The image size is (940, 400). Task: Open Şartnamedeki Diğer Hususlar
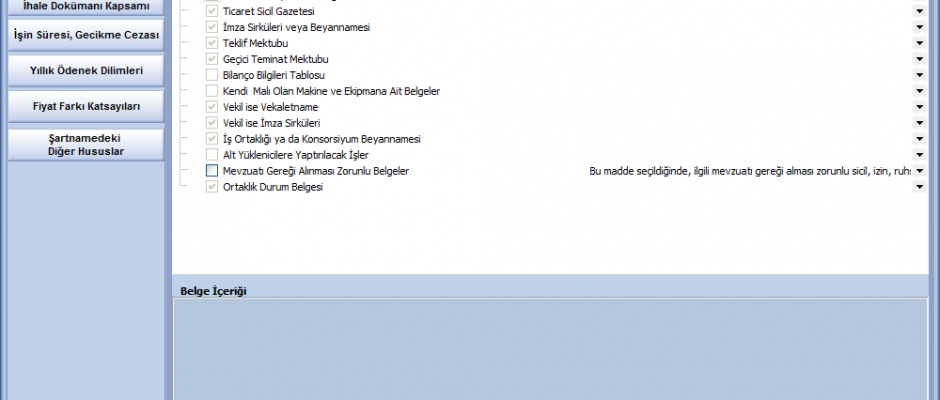(85, 145)
